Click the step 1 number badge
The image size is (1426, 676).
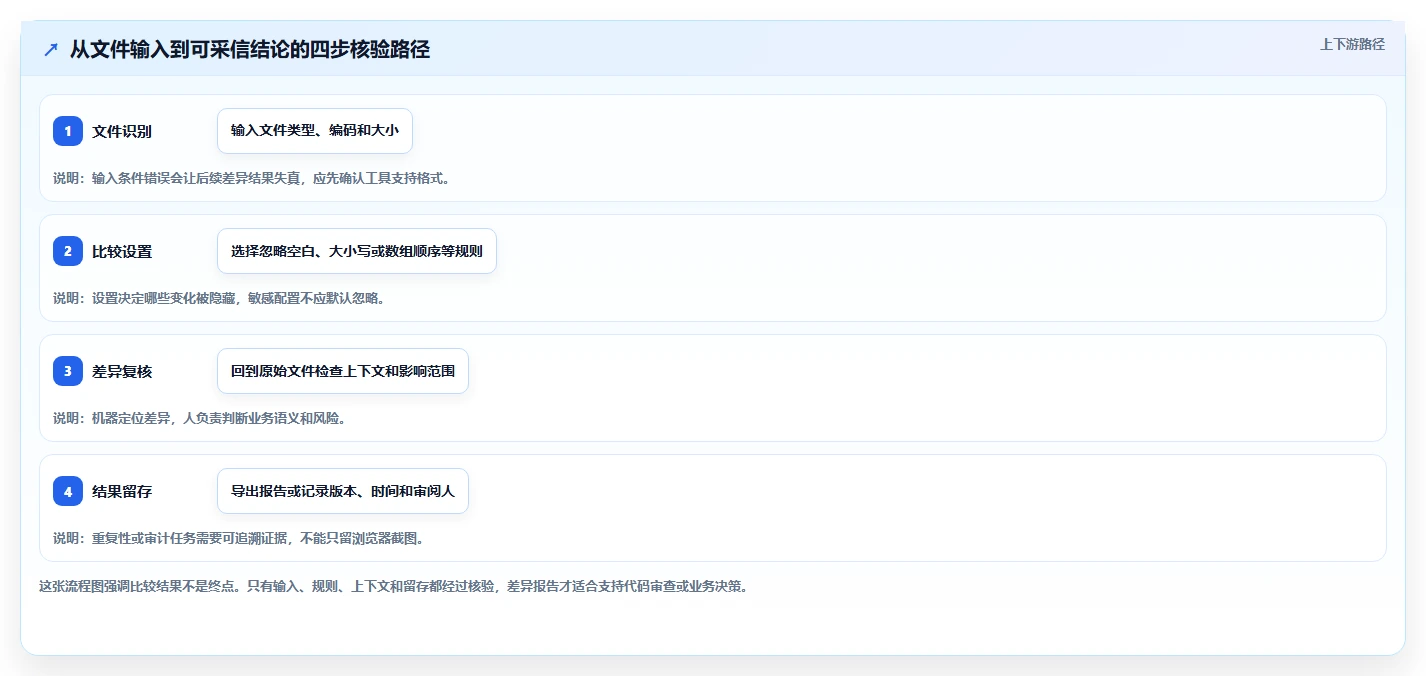[68, 131]
